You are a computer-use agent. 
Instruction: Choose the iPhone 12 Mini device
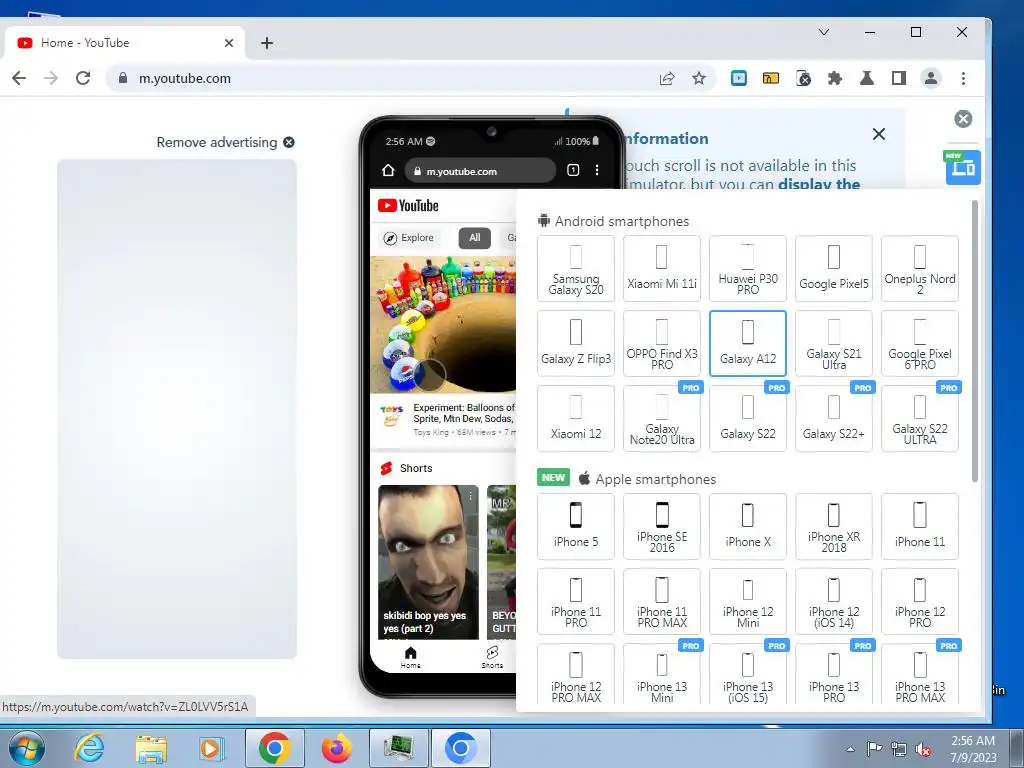pos(748,601)
